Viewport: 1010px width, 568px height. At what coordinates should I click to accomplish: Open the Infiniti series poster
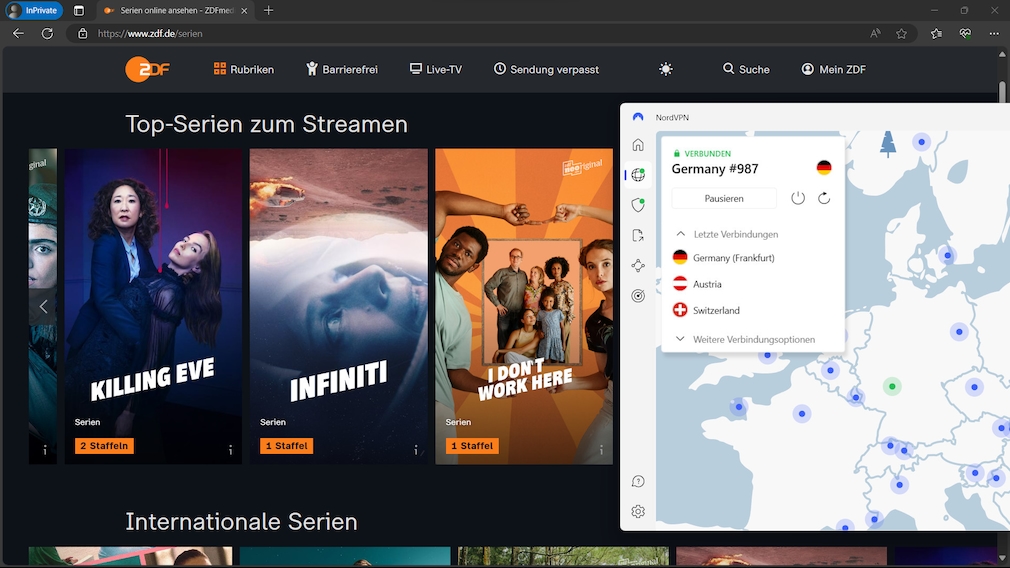tap(338, 307)
